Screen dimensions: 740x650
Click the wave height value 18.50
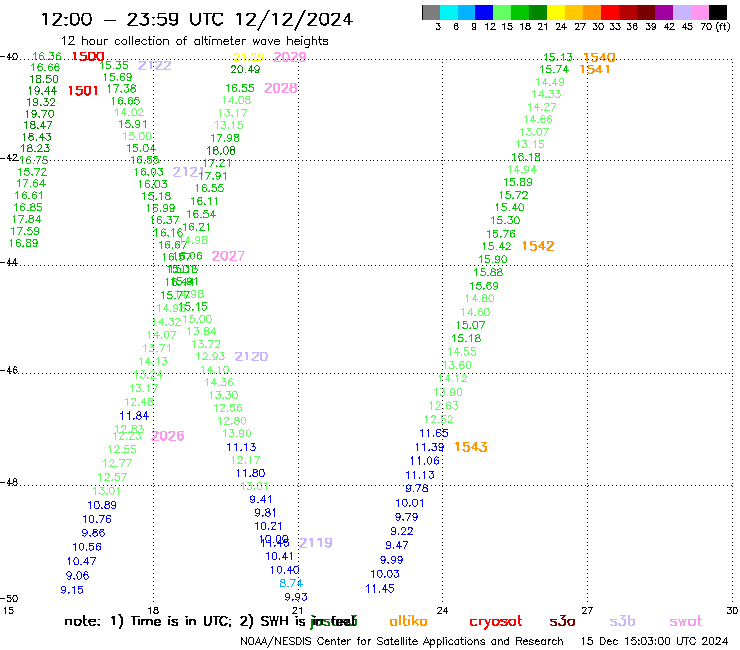pyautogui.click(x=44, y=79)
